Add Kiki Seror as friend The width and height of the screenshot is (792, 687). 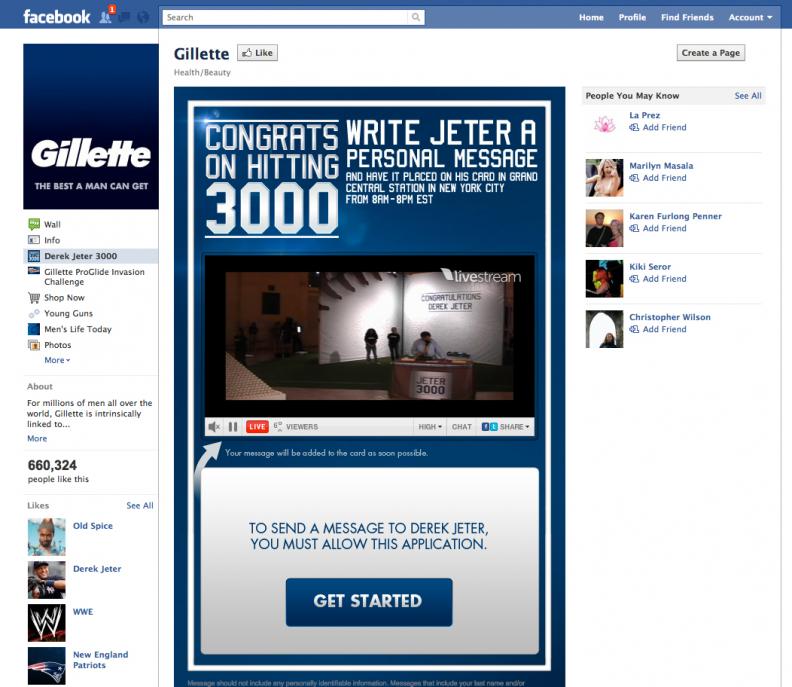[658, 279]
